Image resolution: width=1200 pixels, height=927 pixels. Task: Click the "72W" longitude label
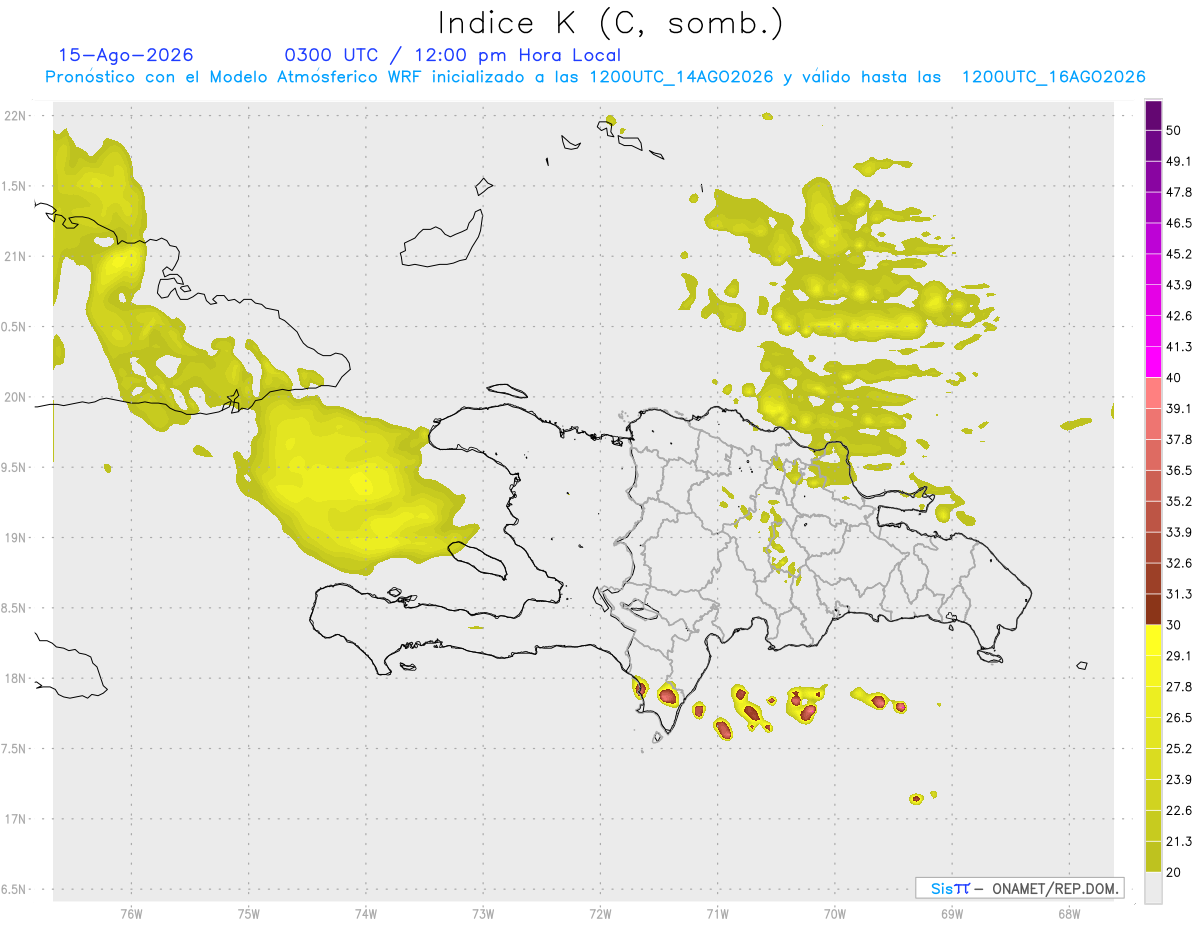pyautogui.click(x=600, y=914)
